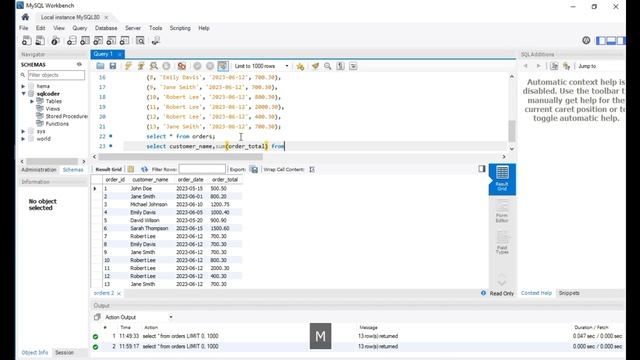Open the Database menu
640x360 pixels.
(106, 28)
